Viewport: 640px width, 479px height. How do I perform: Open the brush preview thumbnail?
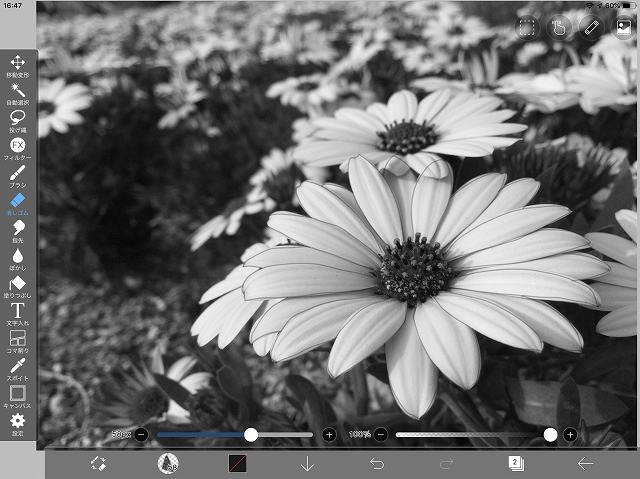[x=168, y=464]
